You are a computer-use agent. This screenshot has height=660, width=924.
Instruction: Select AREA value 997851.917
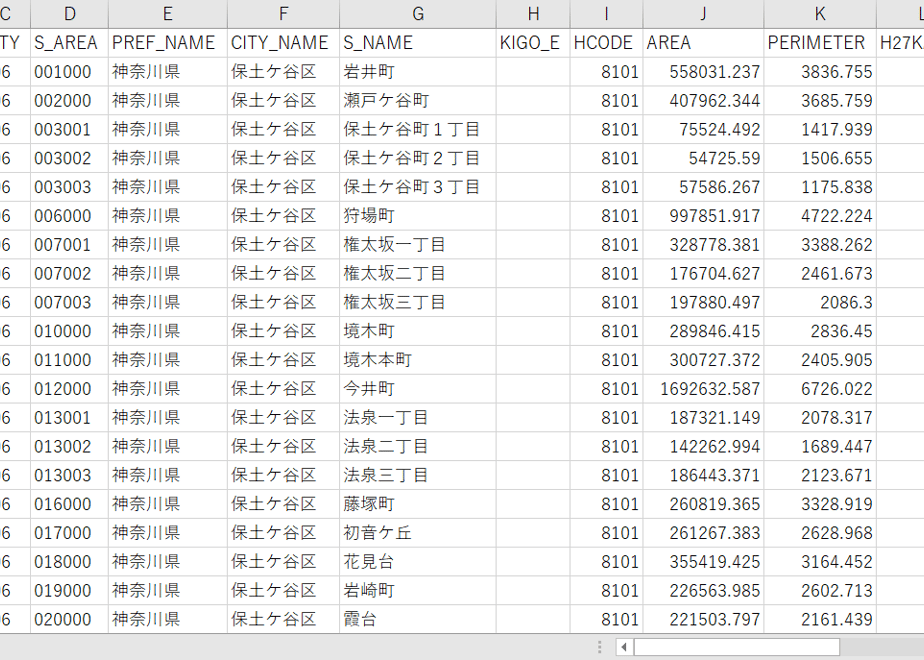tap(704, 216)
